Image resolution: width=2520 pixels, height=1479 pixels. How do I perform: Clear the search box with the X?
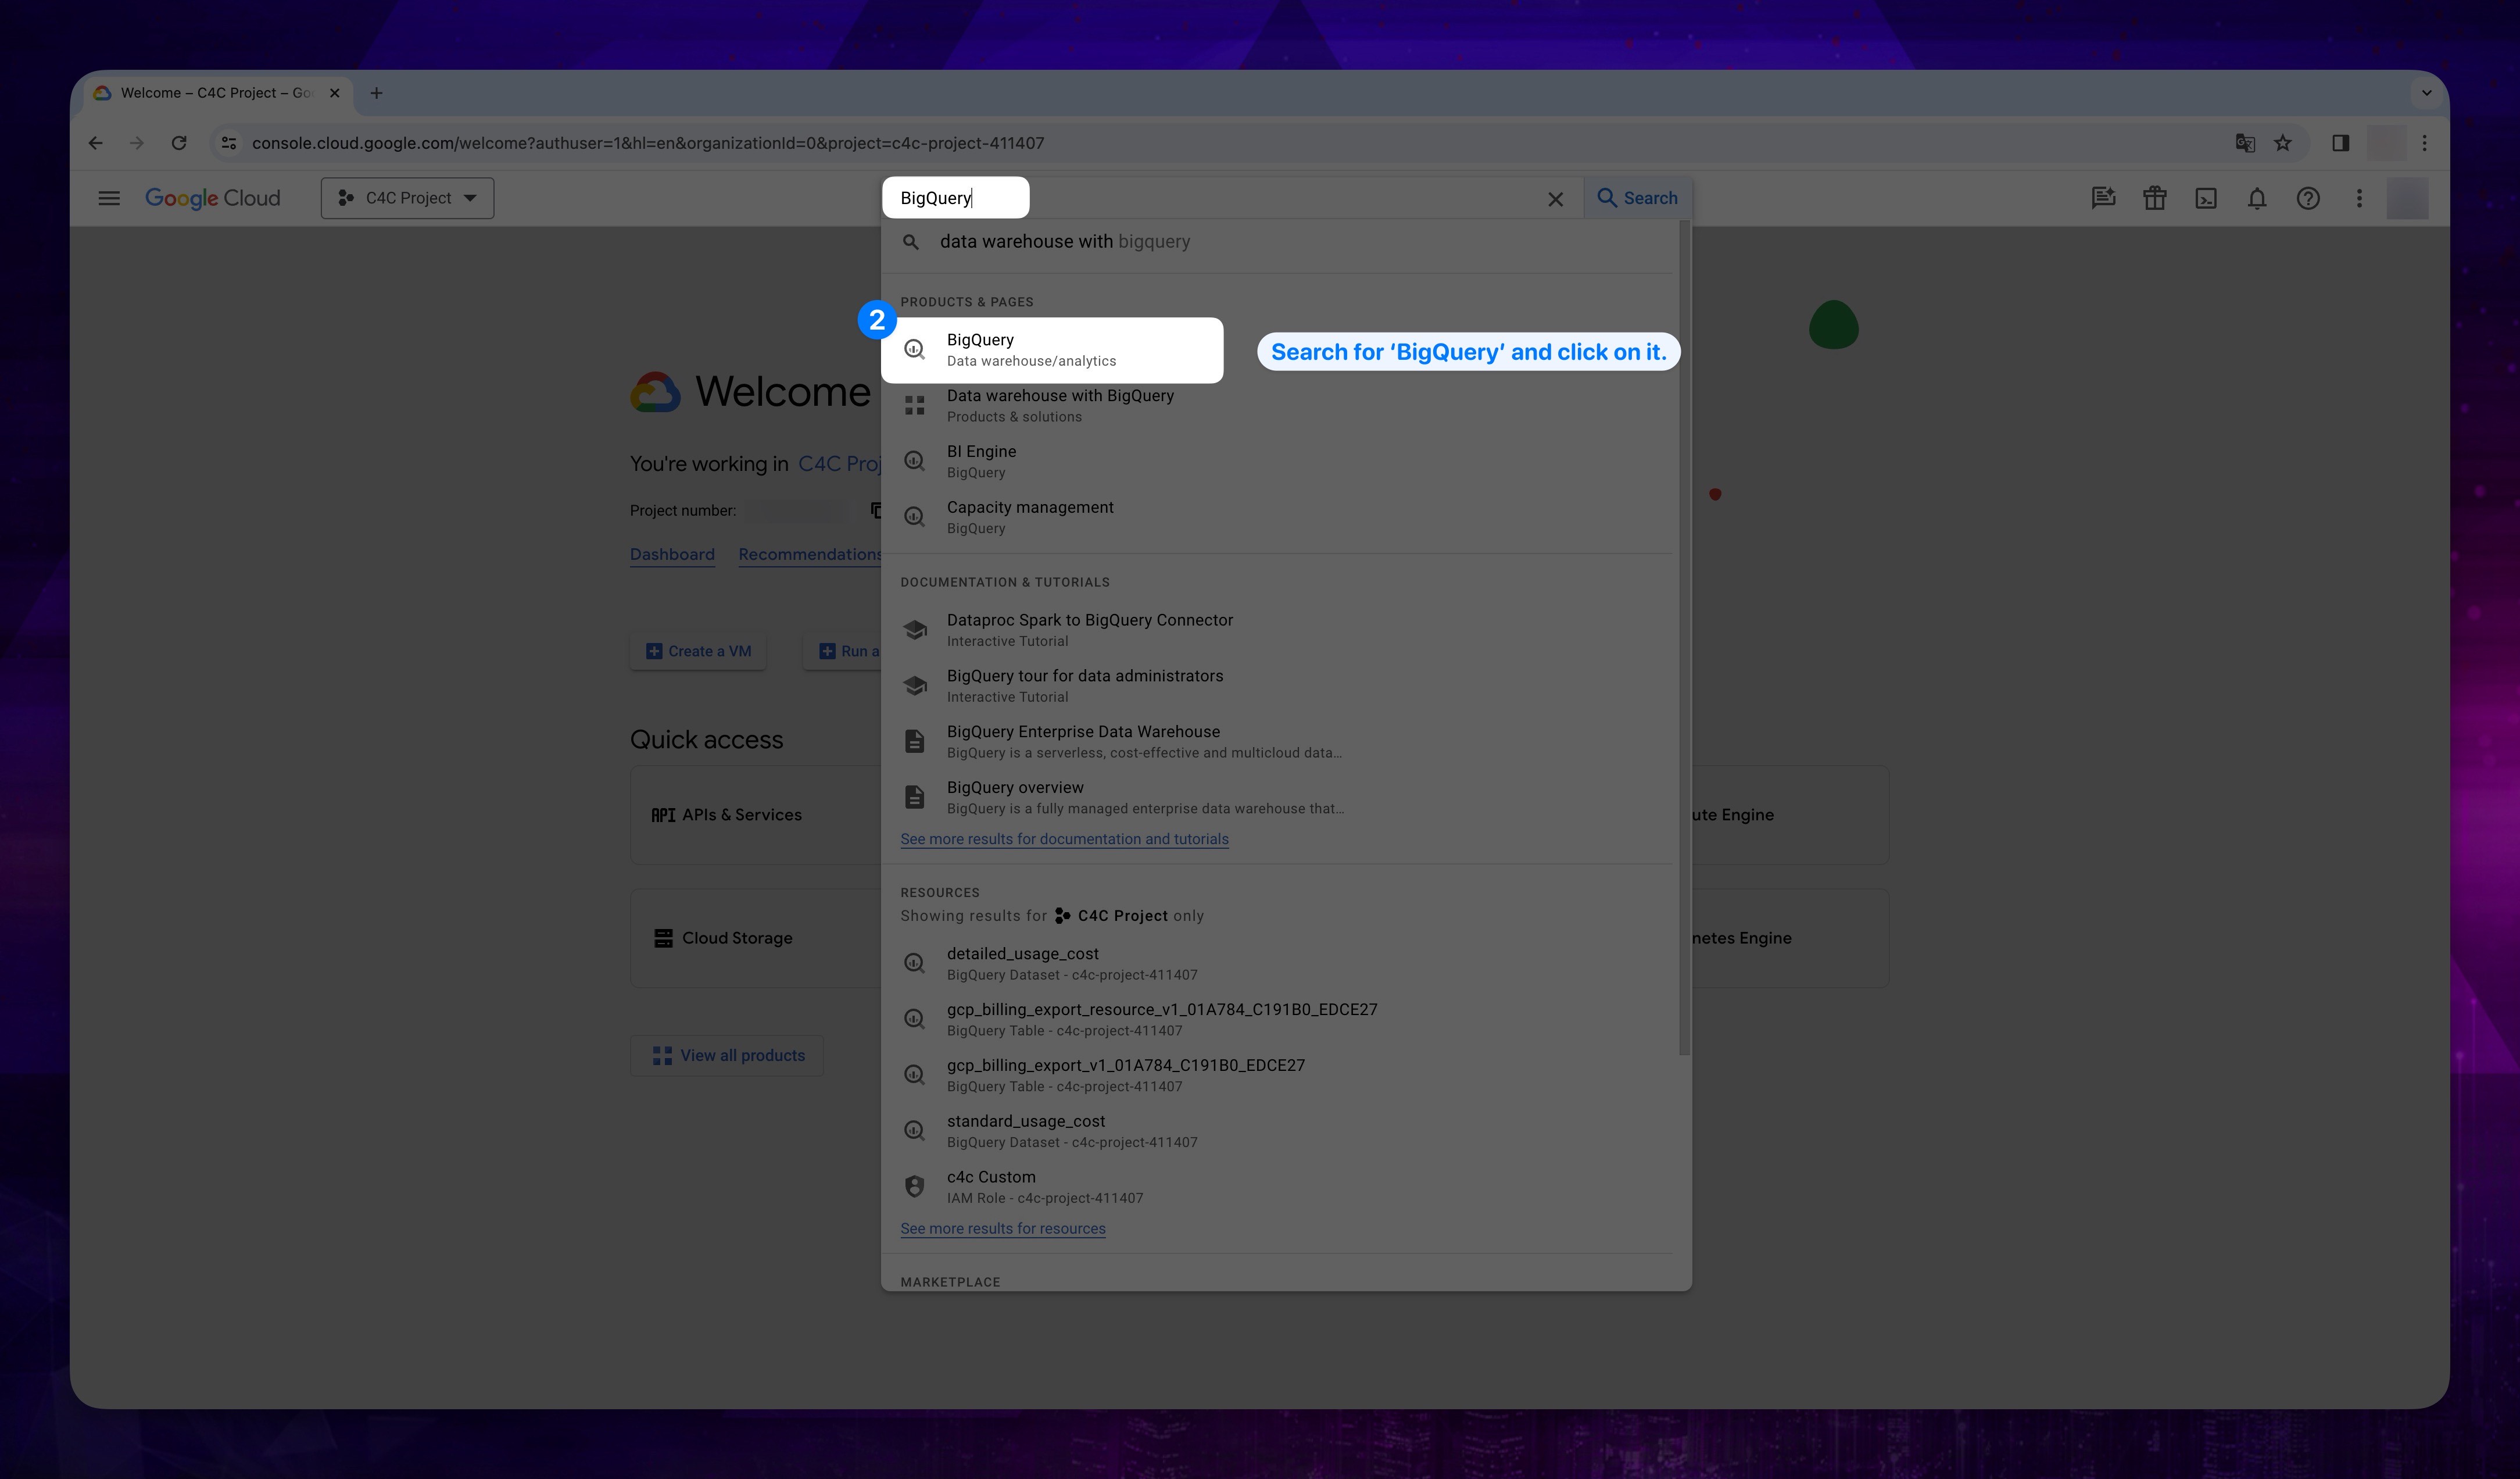click(1555, 199)
